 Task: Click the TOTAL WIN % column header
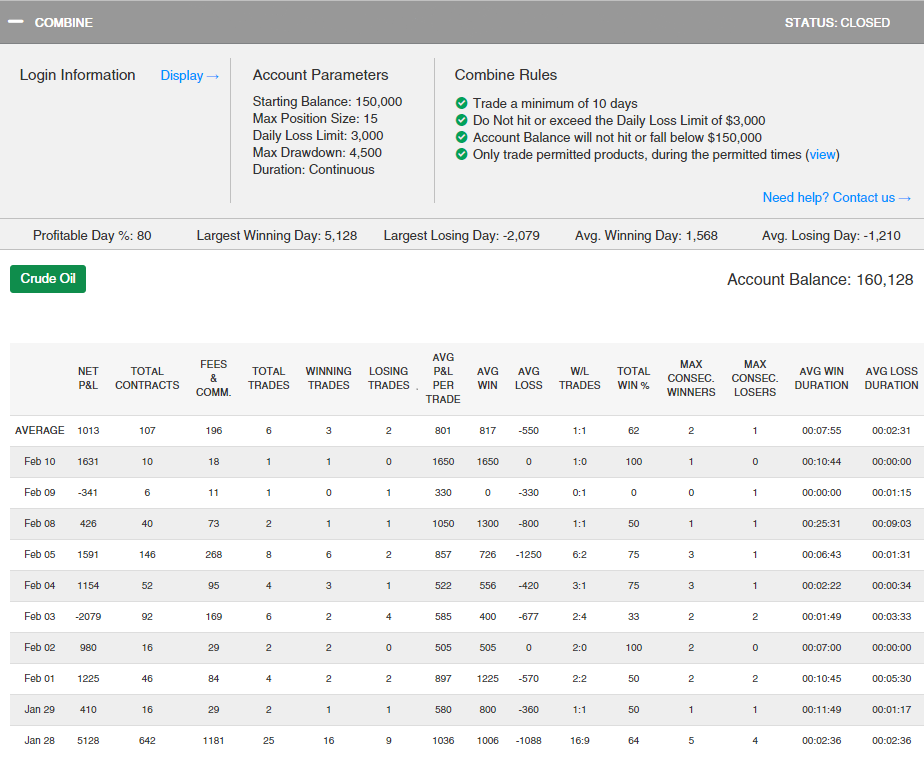pos(633,378)
